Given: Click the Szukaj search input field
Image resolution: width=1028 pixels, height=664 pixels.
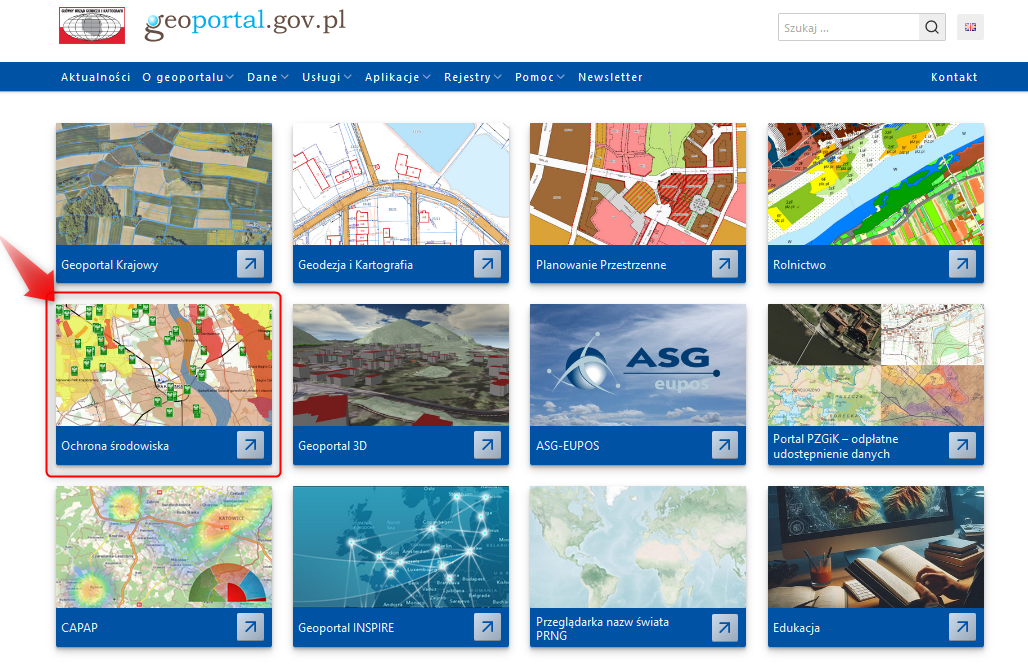Looking at the screenshot, I should [848, 28].
